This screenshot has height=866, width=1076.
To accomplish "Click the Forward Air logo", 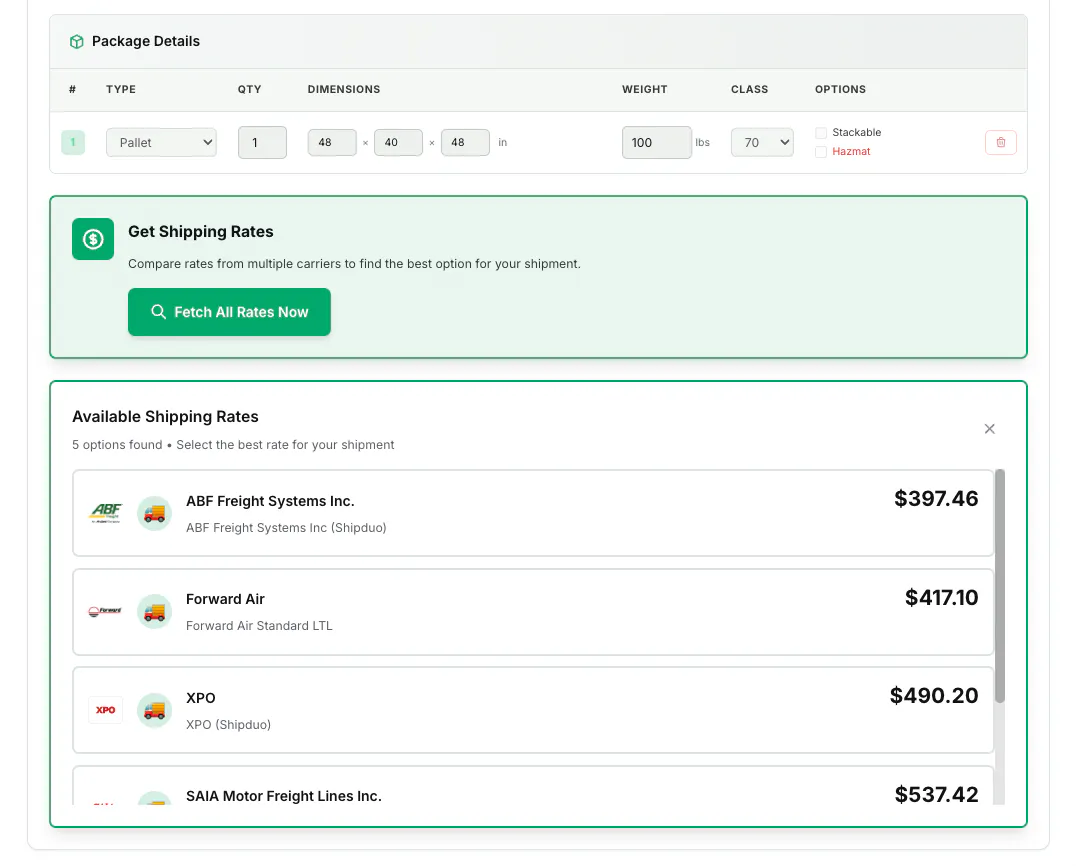I will click(x=106, y=611).
